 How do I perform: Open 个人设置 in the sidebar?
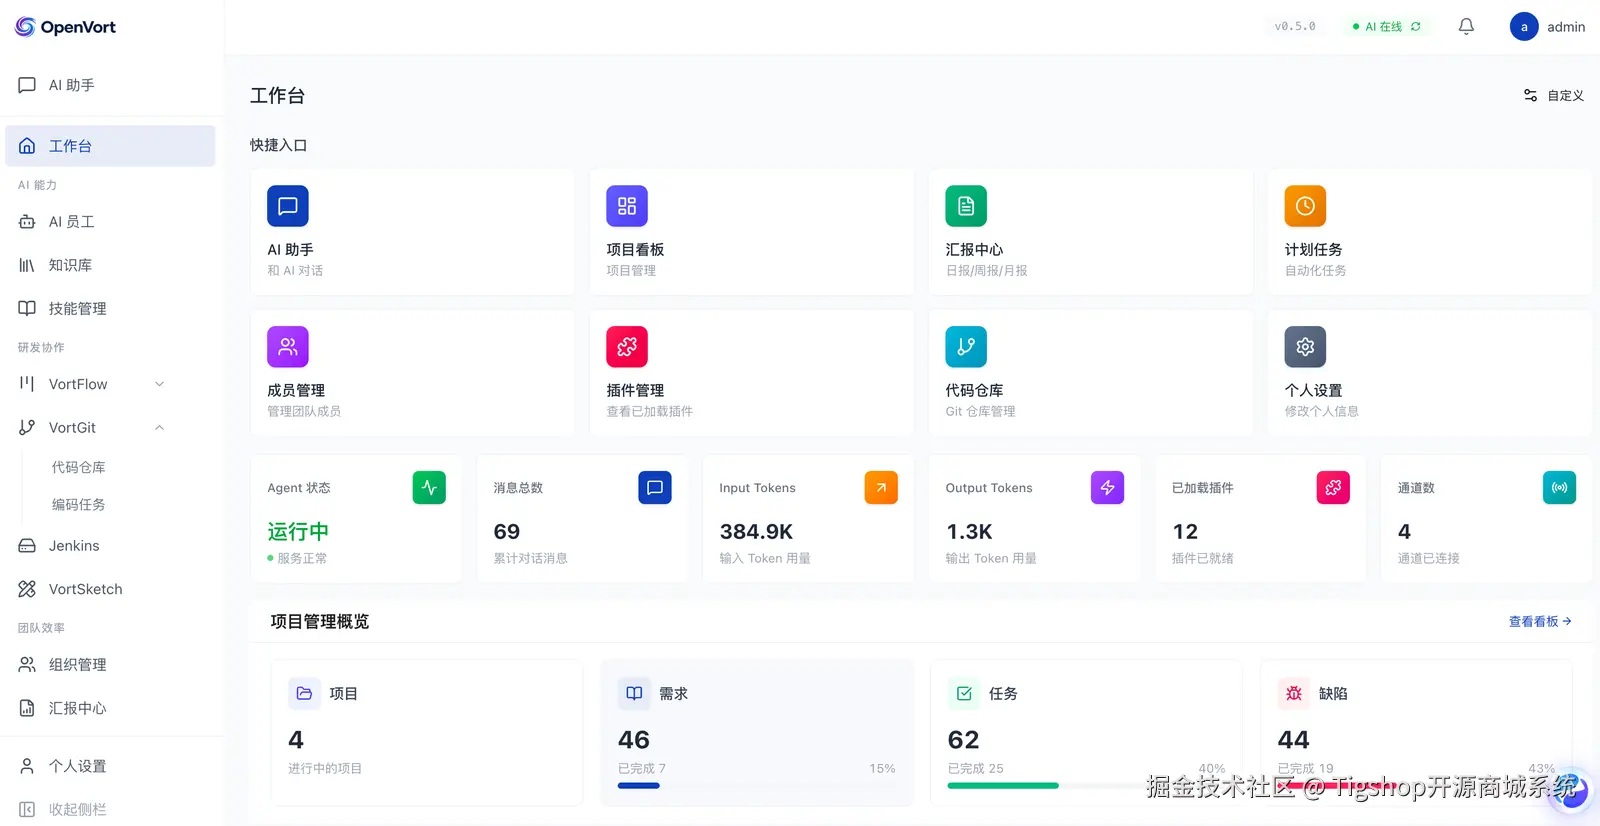coord(110,766)
